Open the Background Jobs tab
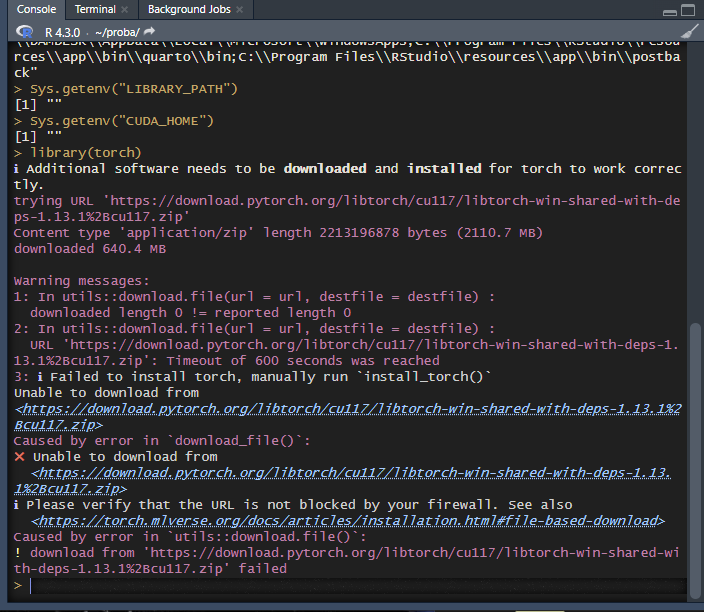 click(189, 9)
